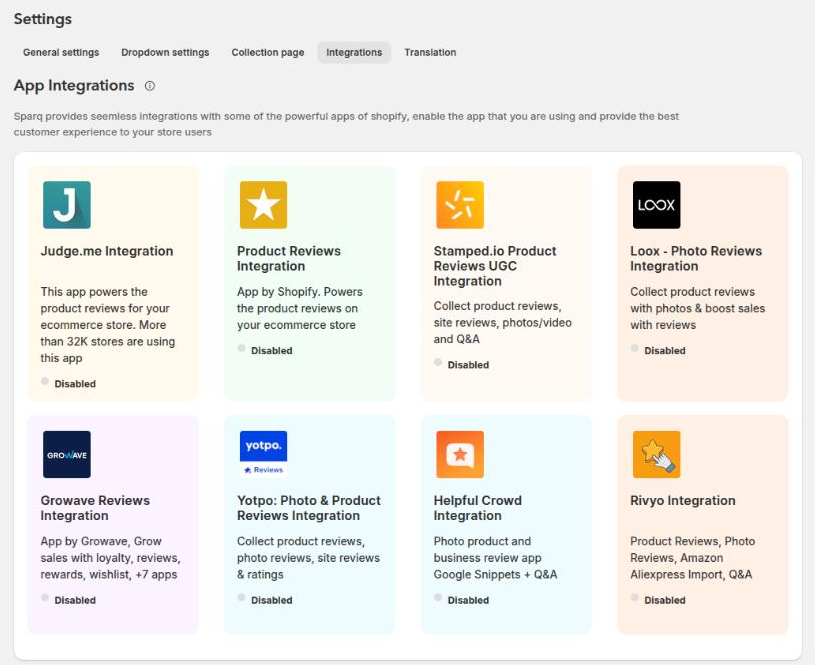Click the App Integrations heading
The width and height of the screenshot is (815, 665).
point(74,85)
